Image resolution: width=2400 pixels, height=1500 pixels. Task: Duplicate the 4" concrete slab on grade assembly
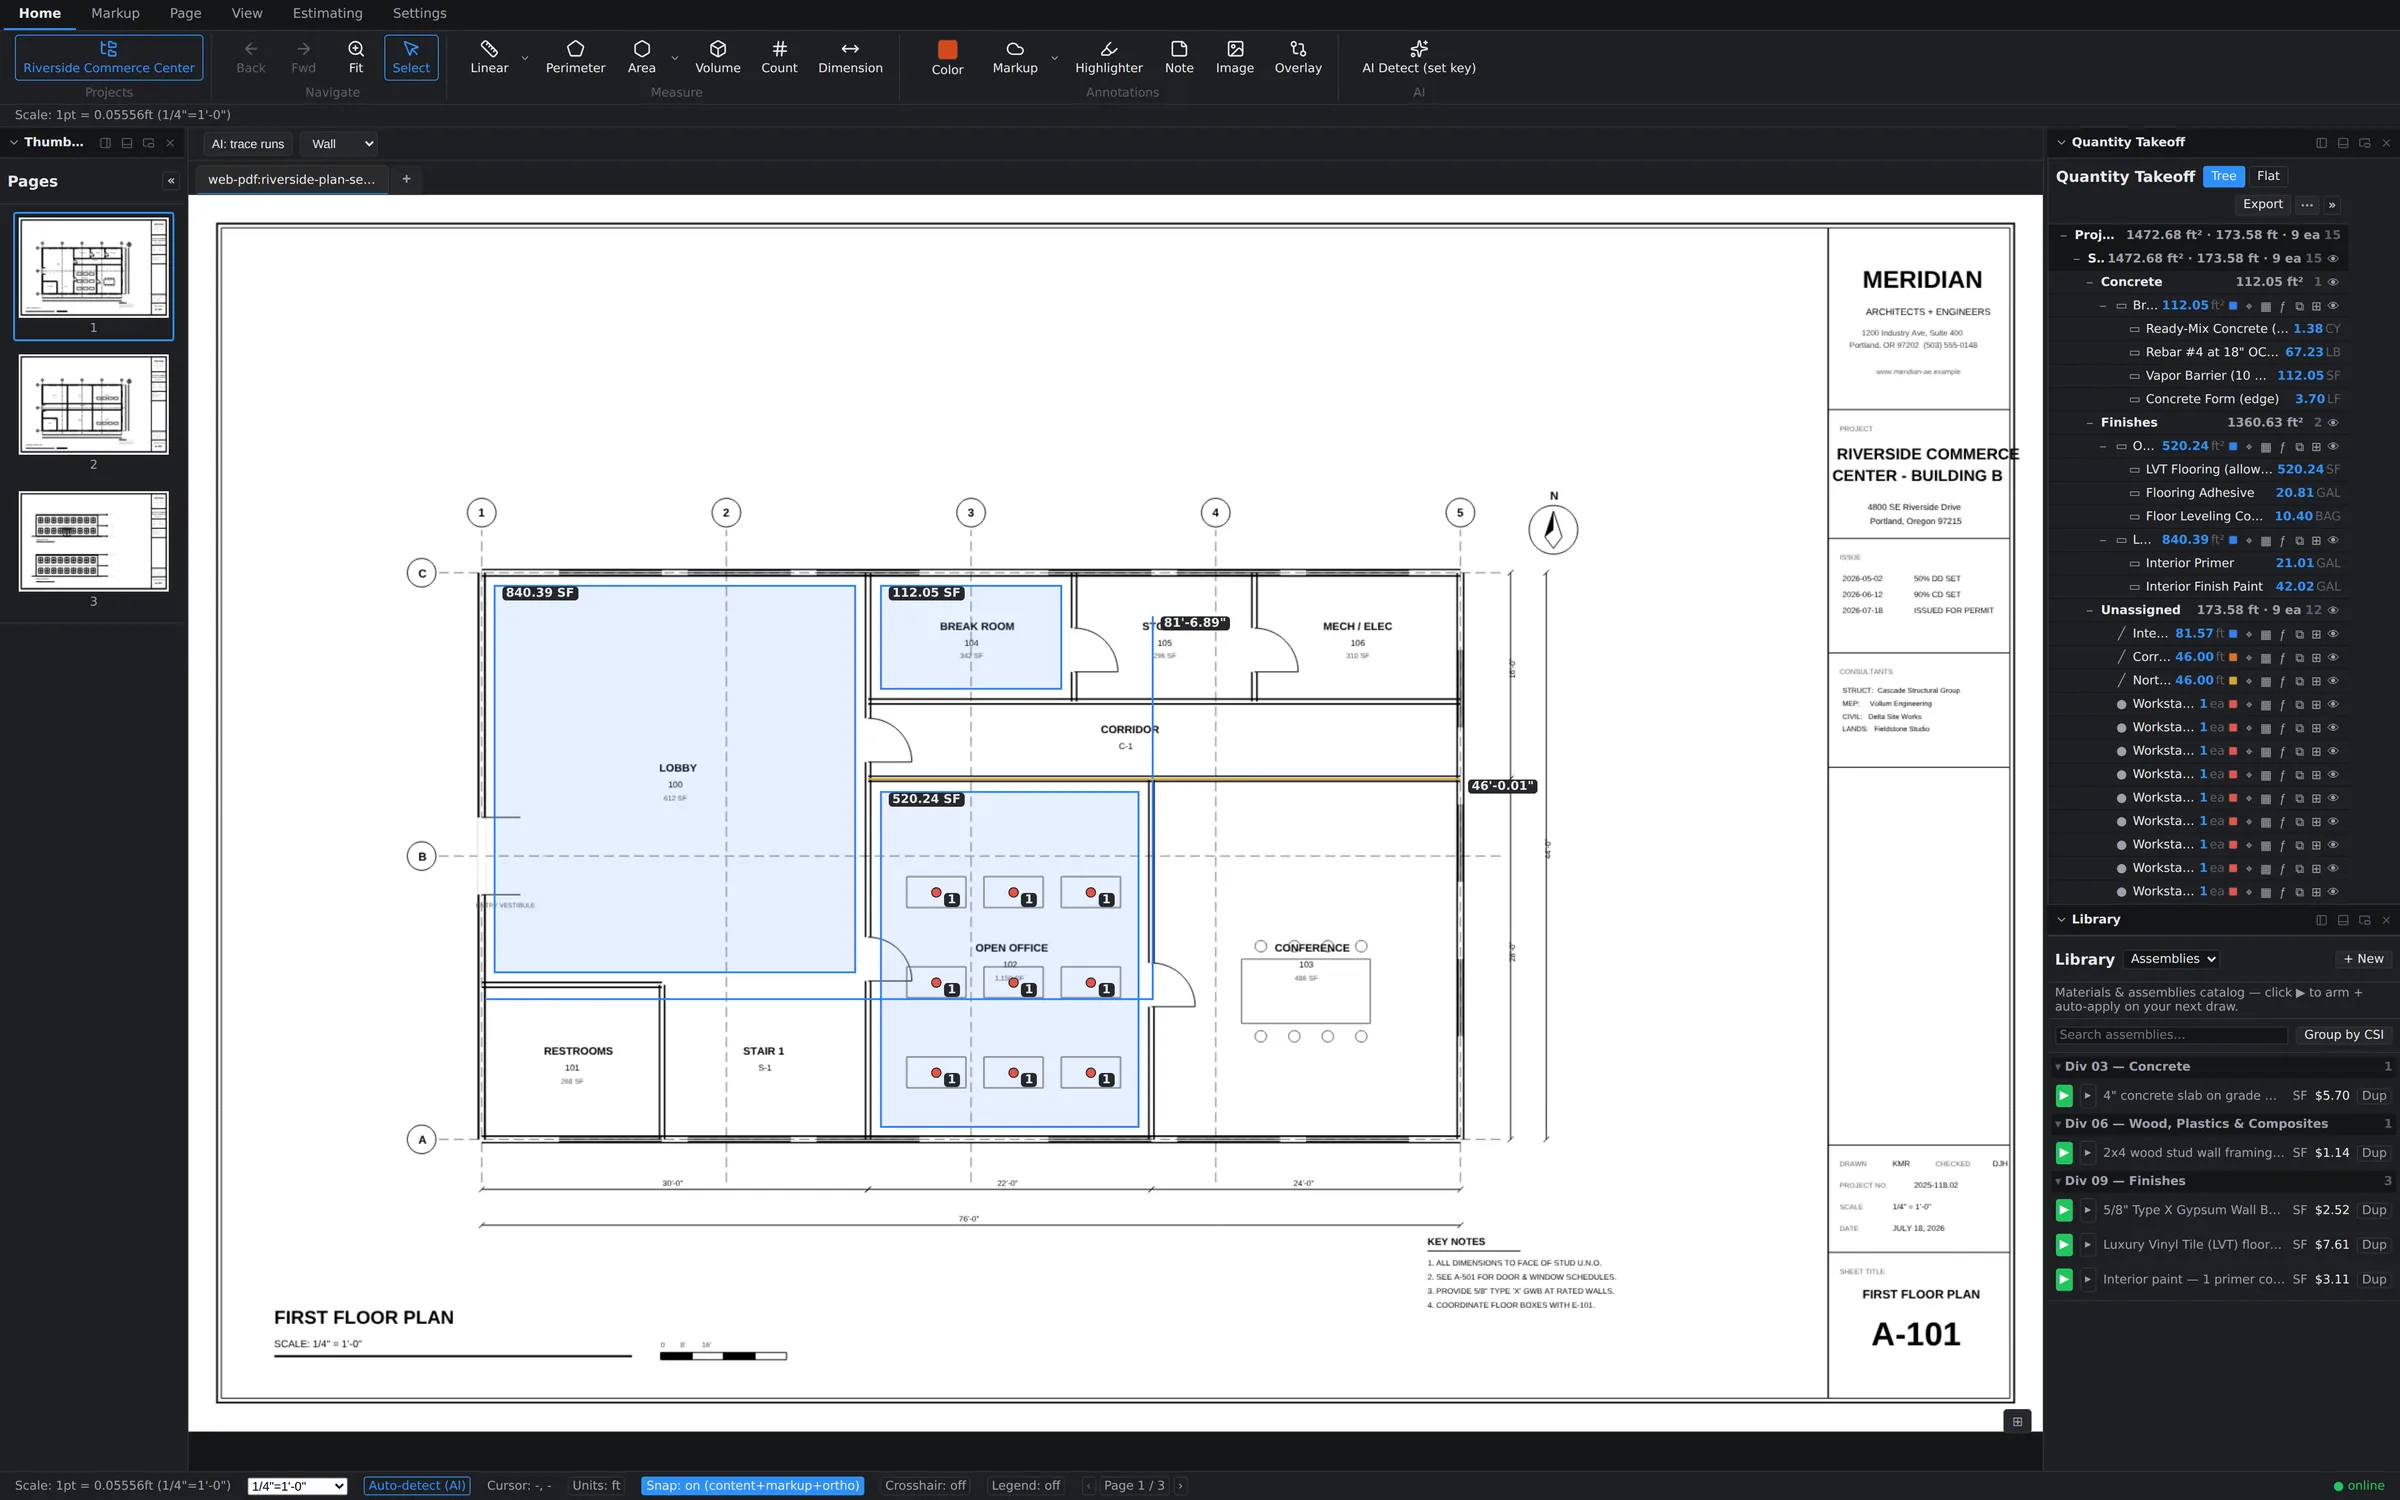pyautogui.click(x=2373, y=1096)
